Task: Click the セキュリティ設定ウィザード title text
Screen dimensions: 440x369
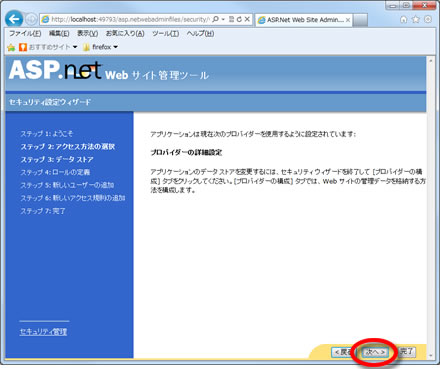Action: 50,102
